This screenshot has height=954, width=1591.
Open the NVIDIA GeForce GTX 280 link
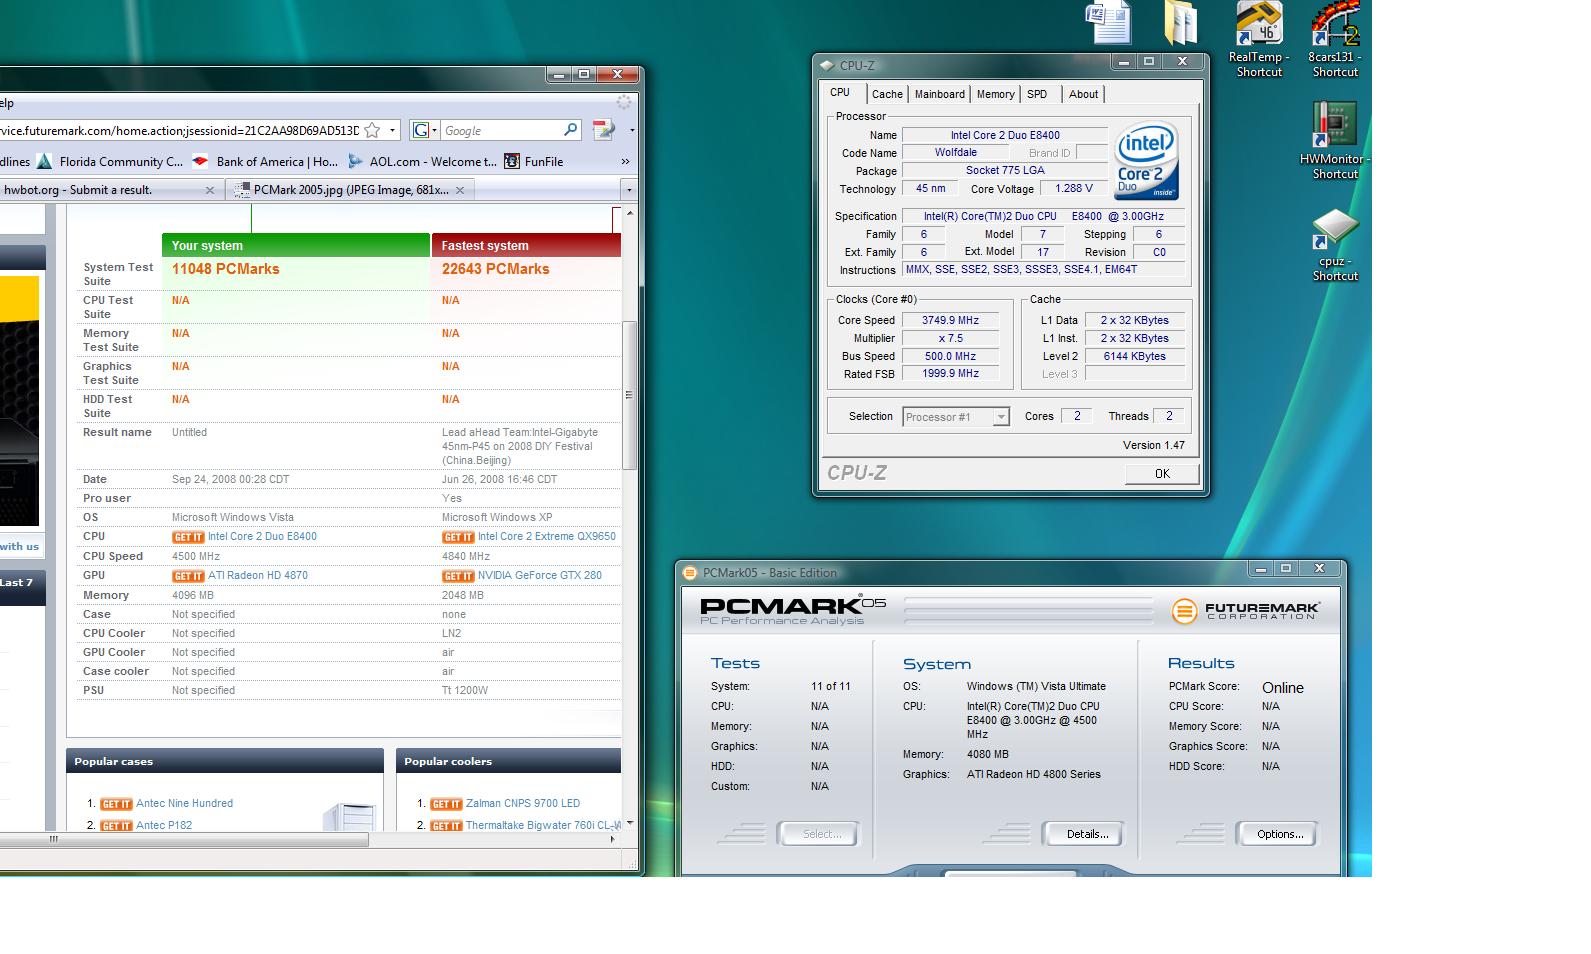(x=540, y=576)
